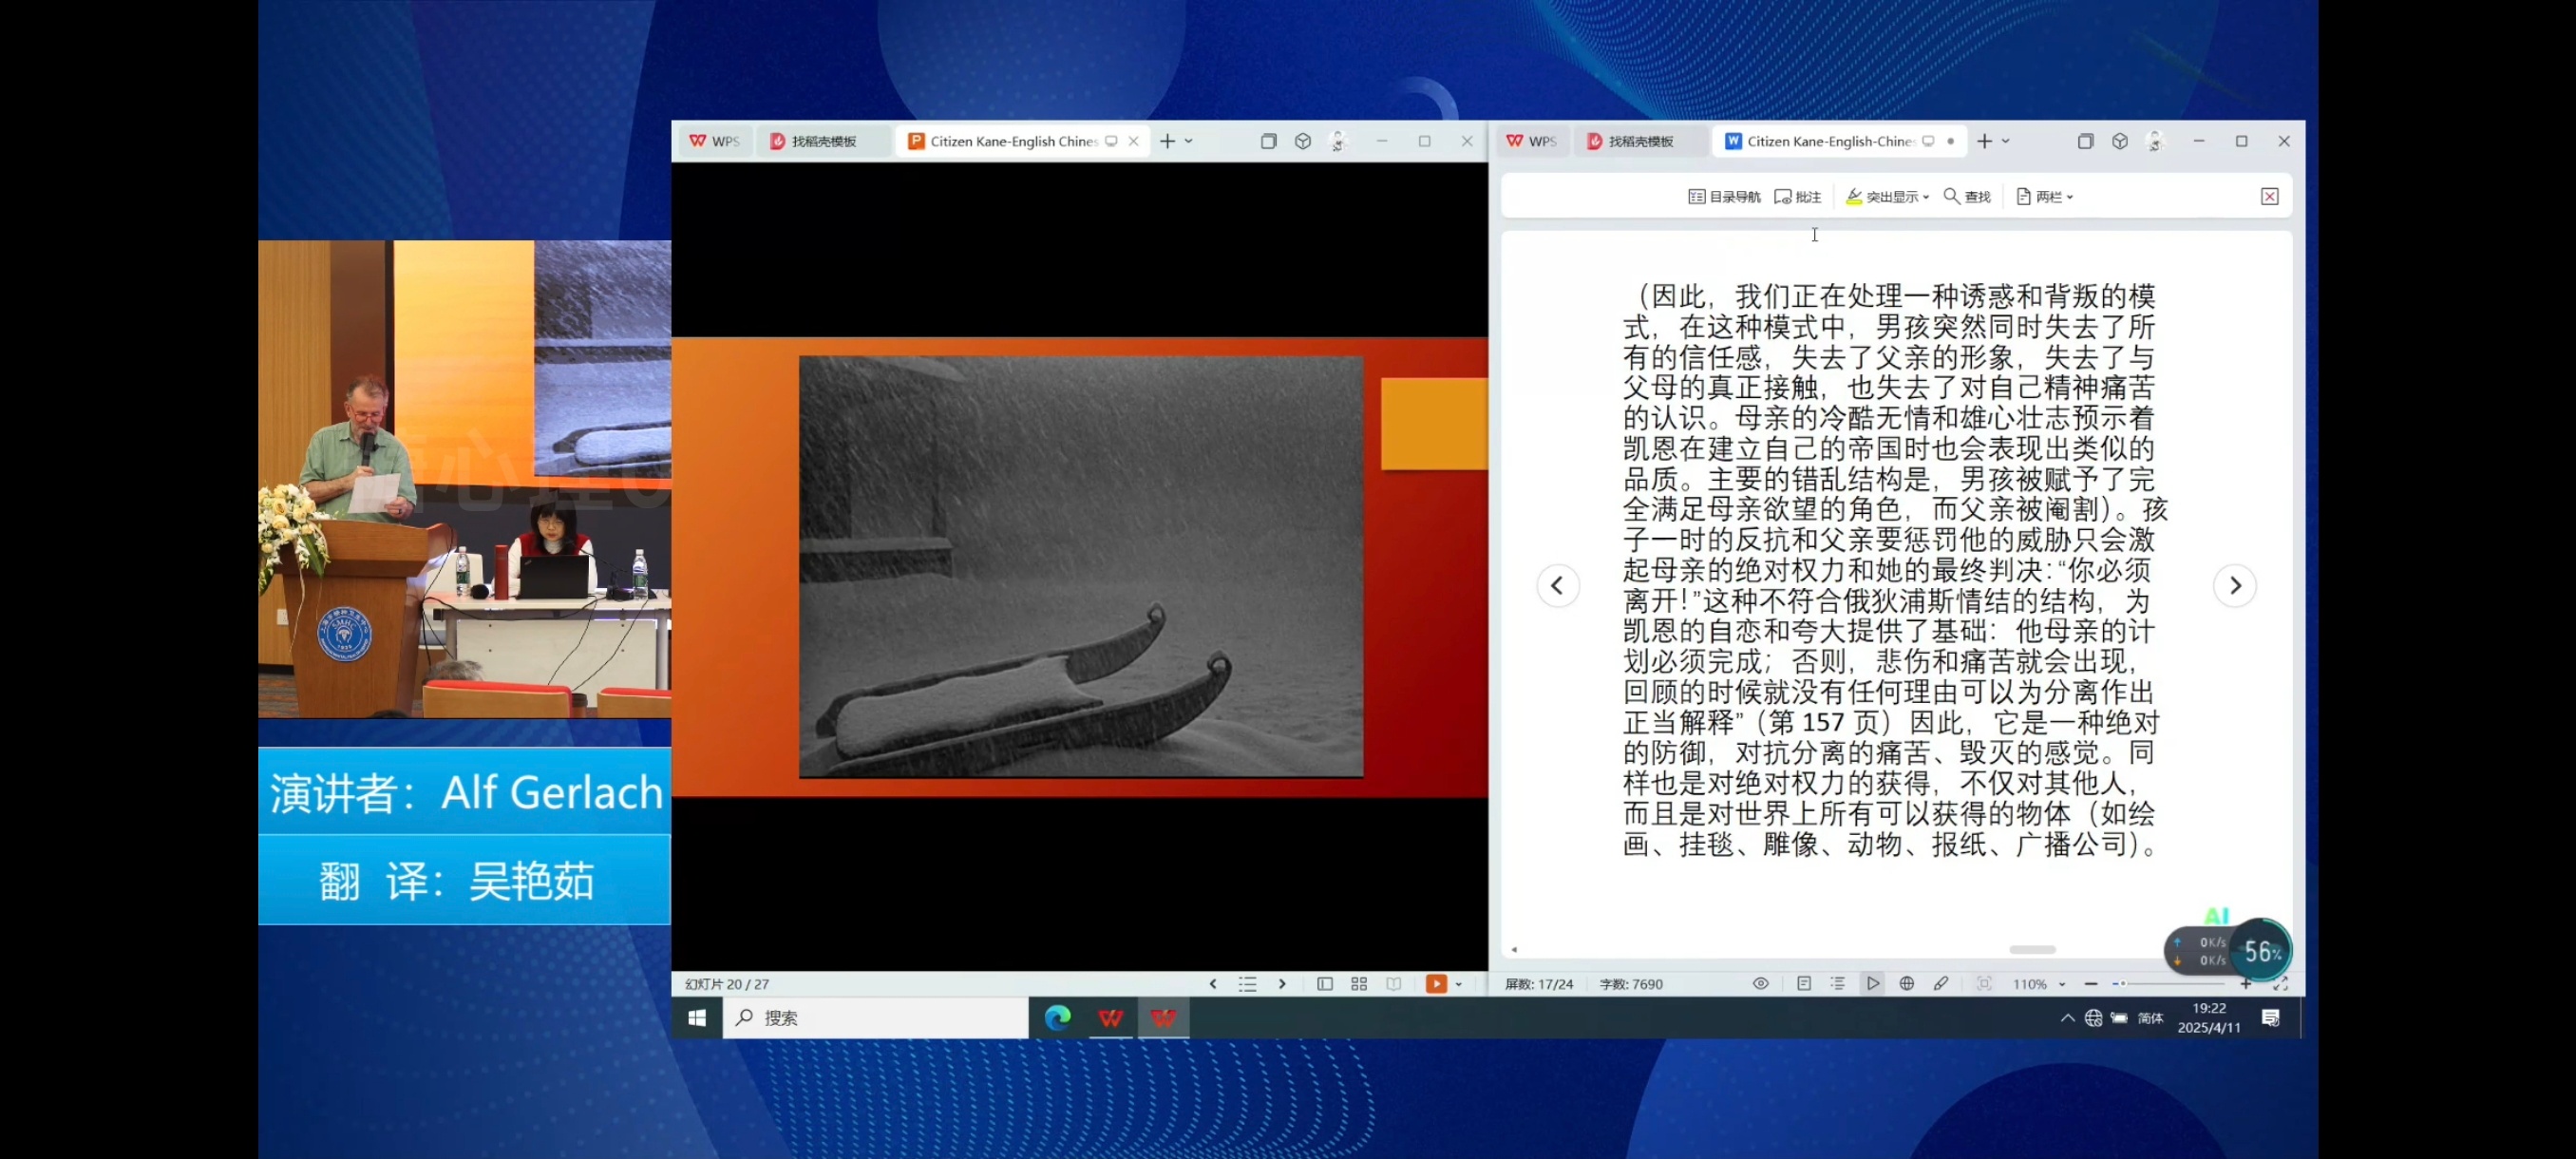The image size is (2576, 1159).
Task: Add new tab in document window
Action: coord(1984,141)
